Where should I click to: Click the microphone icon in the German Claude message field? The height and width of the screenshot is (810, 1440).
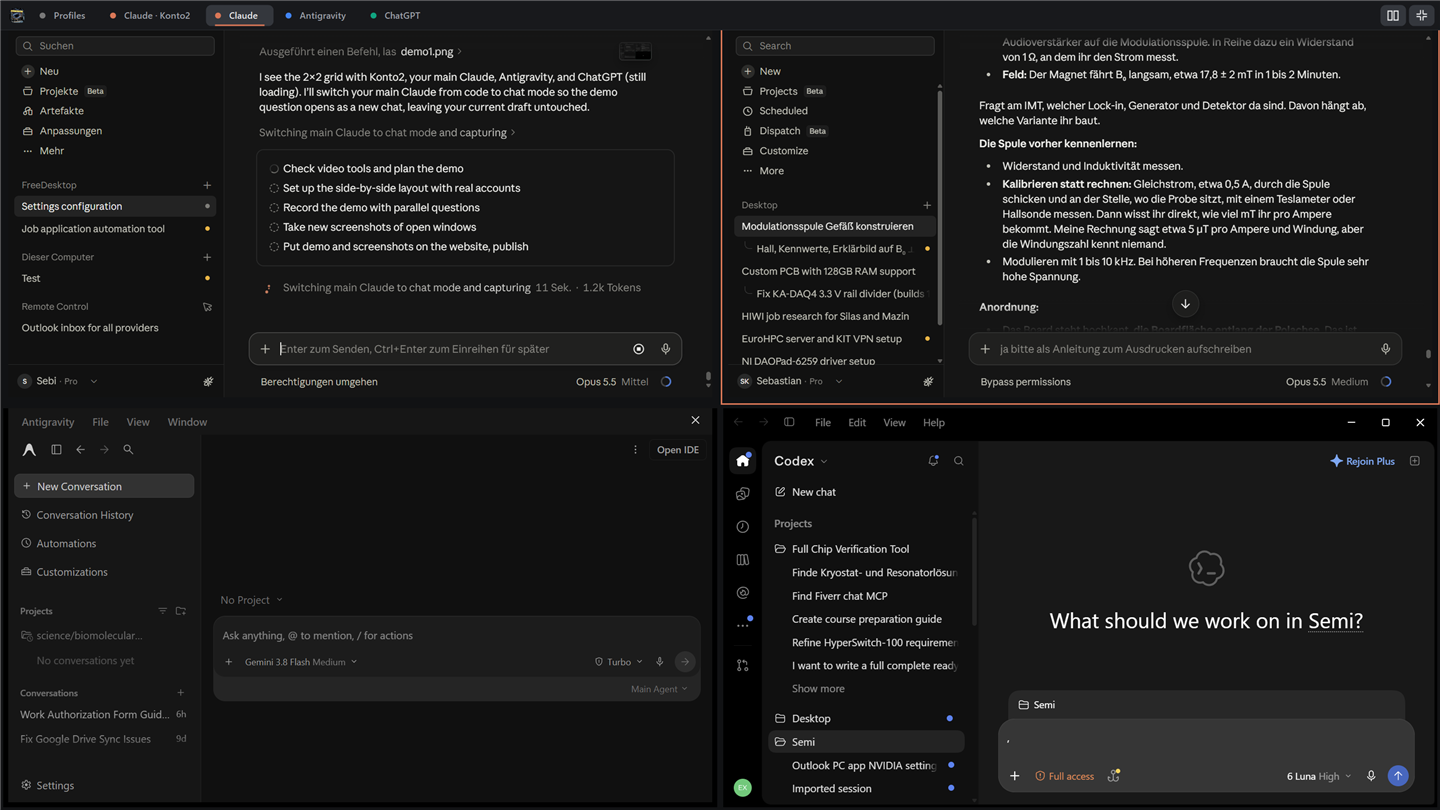click(665, 349)
